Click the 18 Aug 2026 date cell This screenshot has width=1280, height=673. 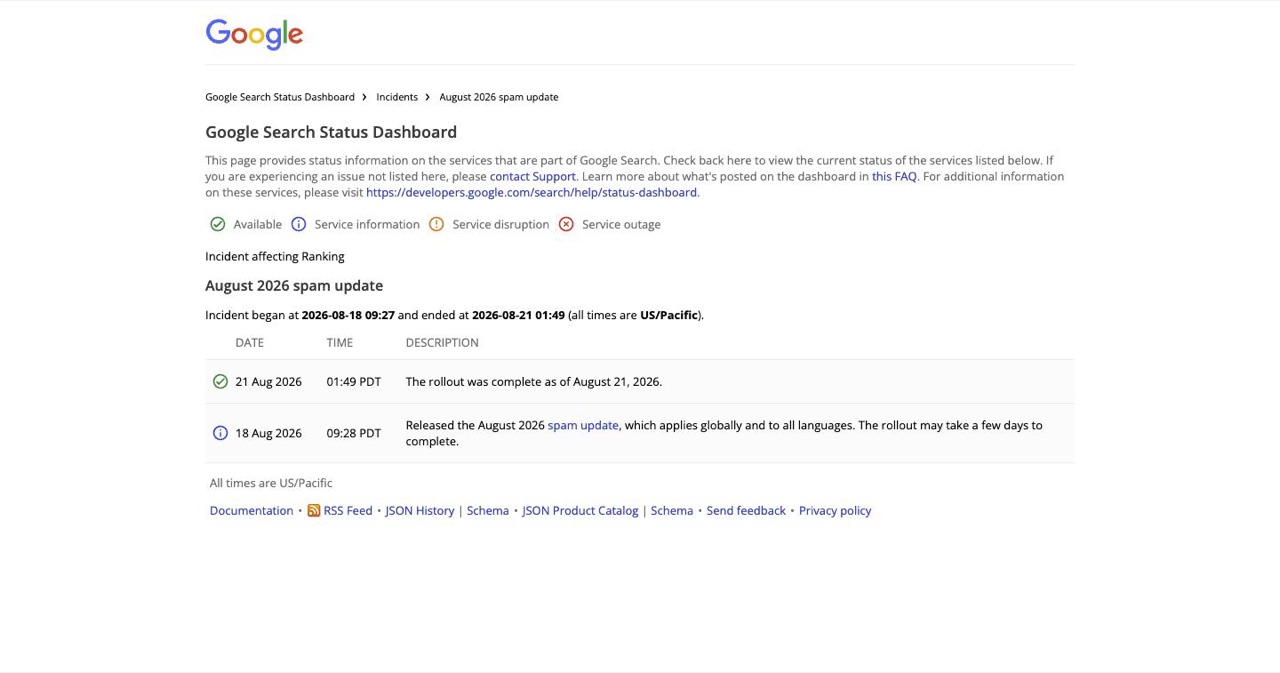click(268, 433)
